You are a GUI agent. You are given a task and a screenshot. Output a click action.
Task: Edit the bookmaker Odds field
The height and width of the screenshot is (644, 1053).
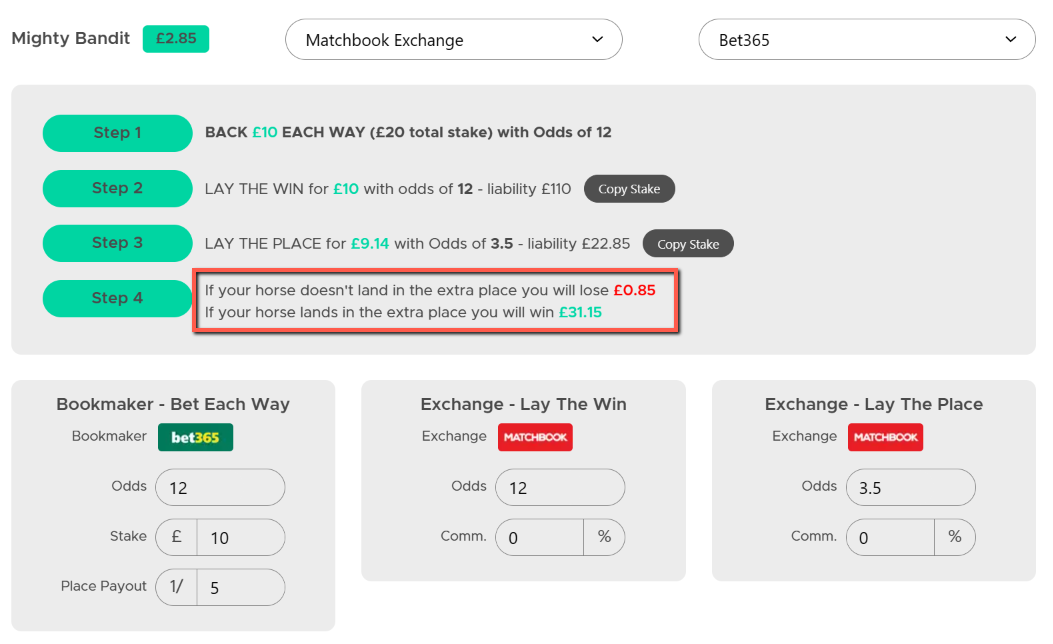(x=220, y=488)
